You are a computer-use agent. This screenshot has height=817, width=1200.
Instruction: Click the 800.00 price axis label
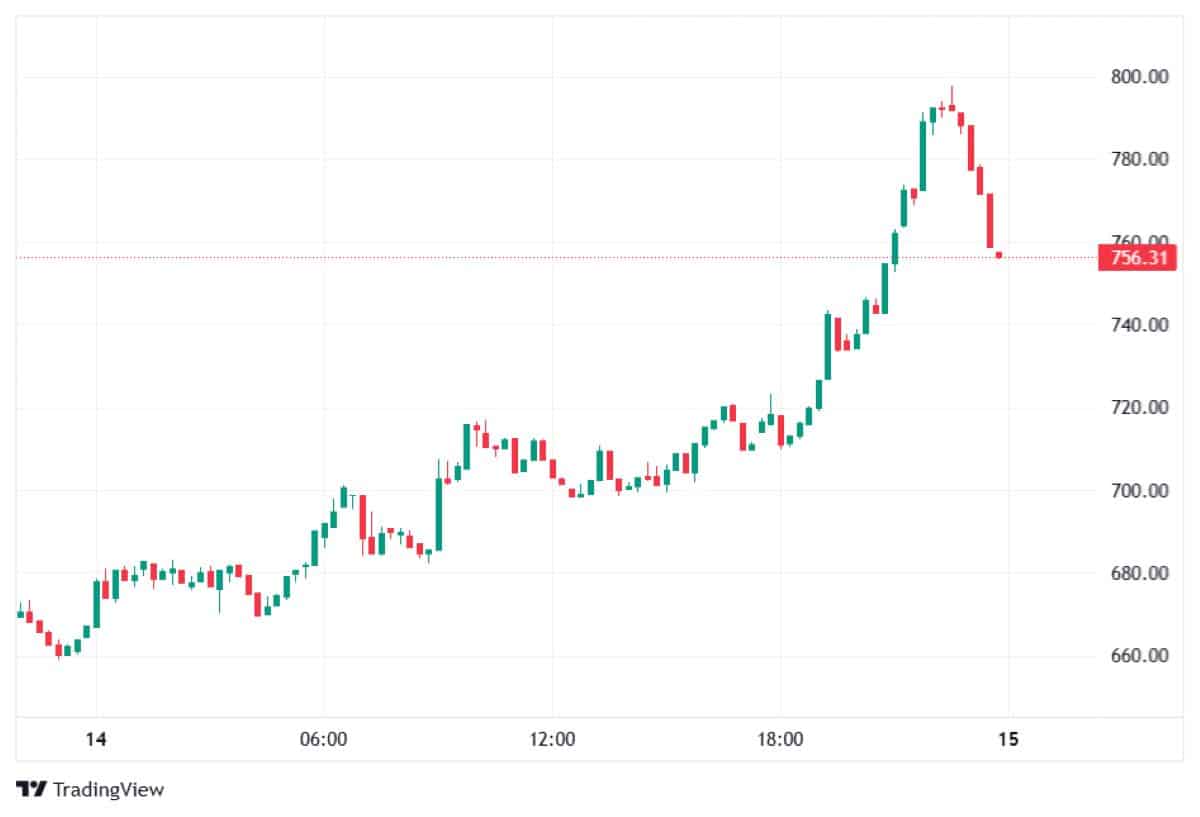click(1139, 76)
